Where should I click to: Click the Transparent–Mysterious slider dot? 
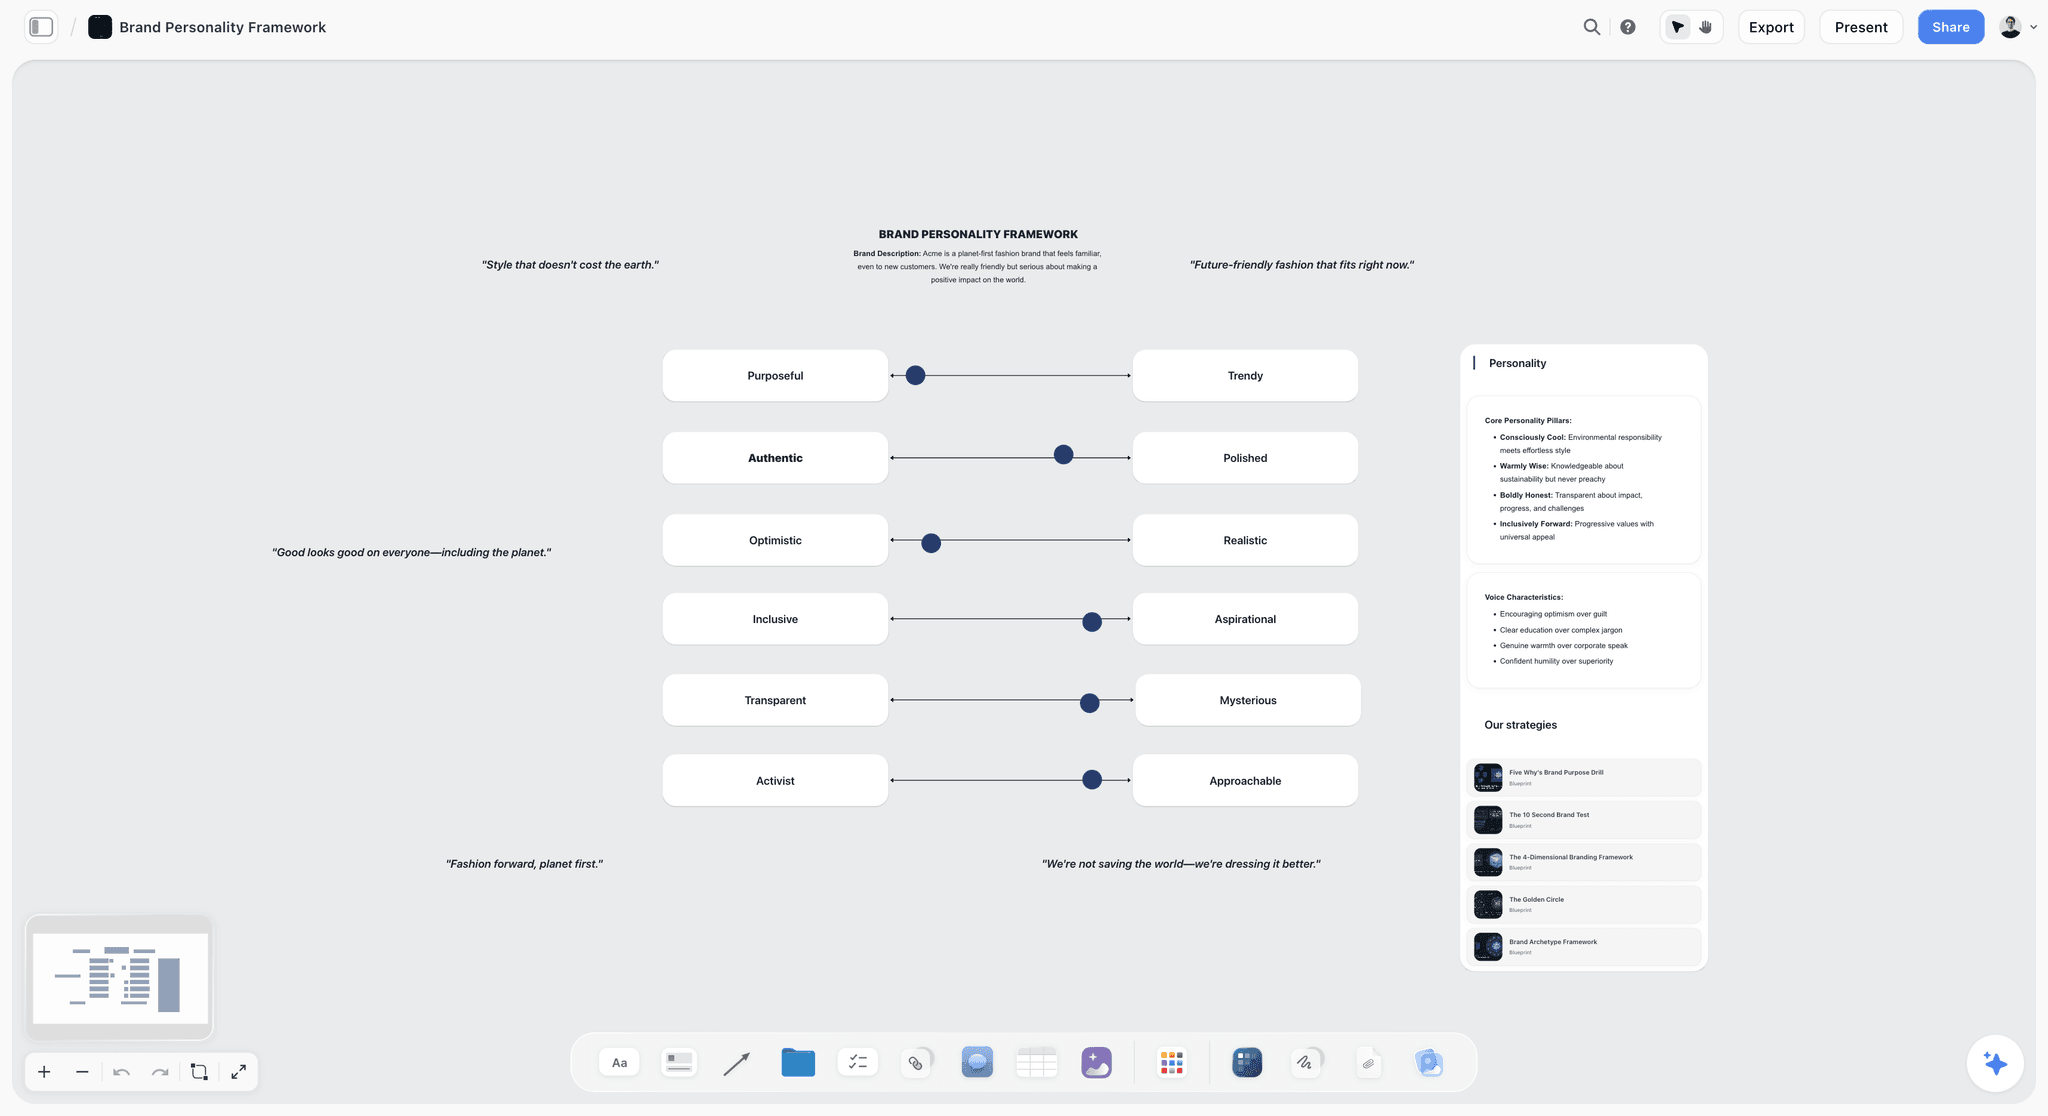click(1090, 703)
